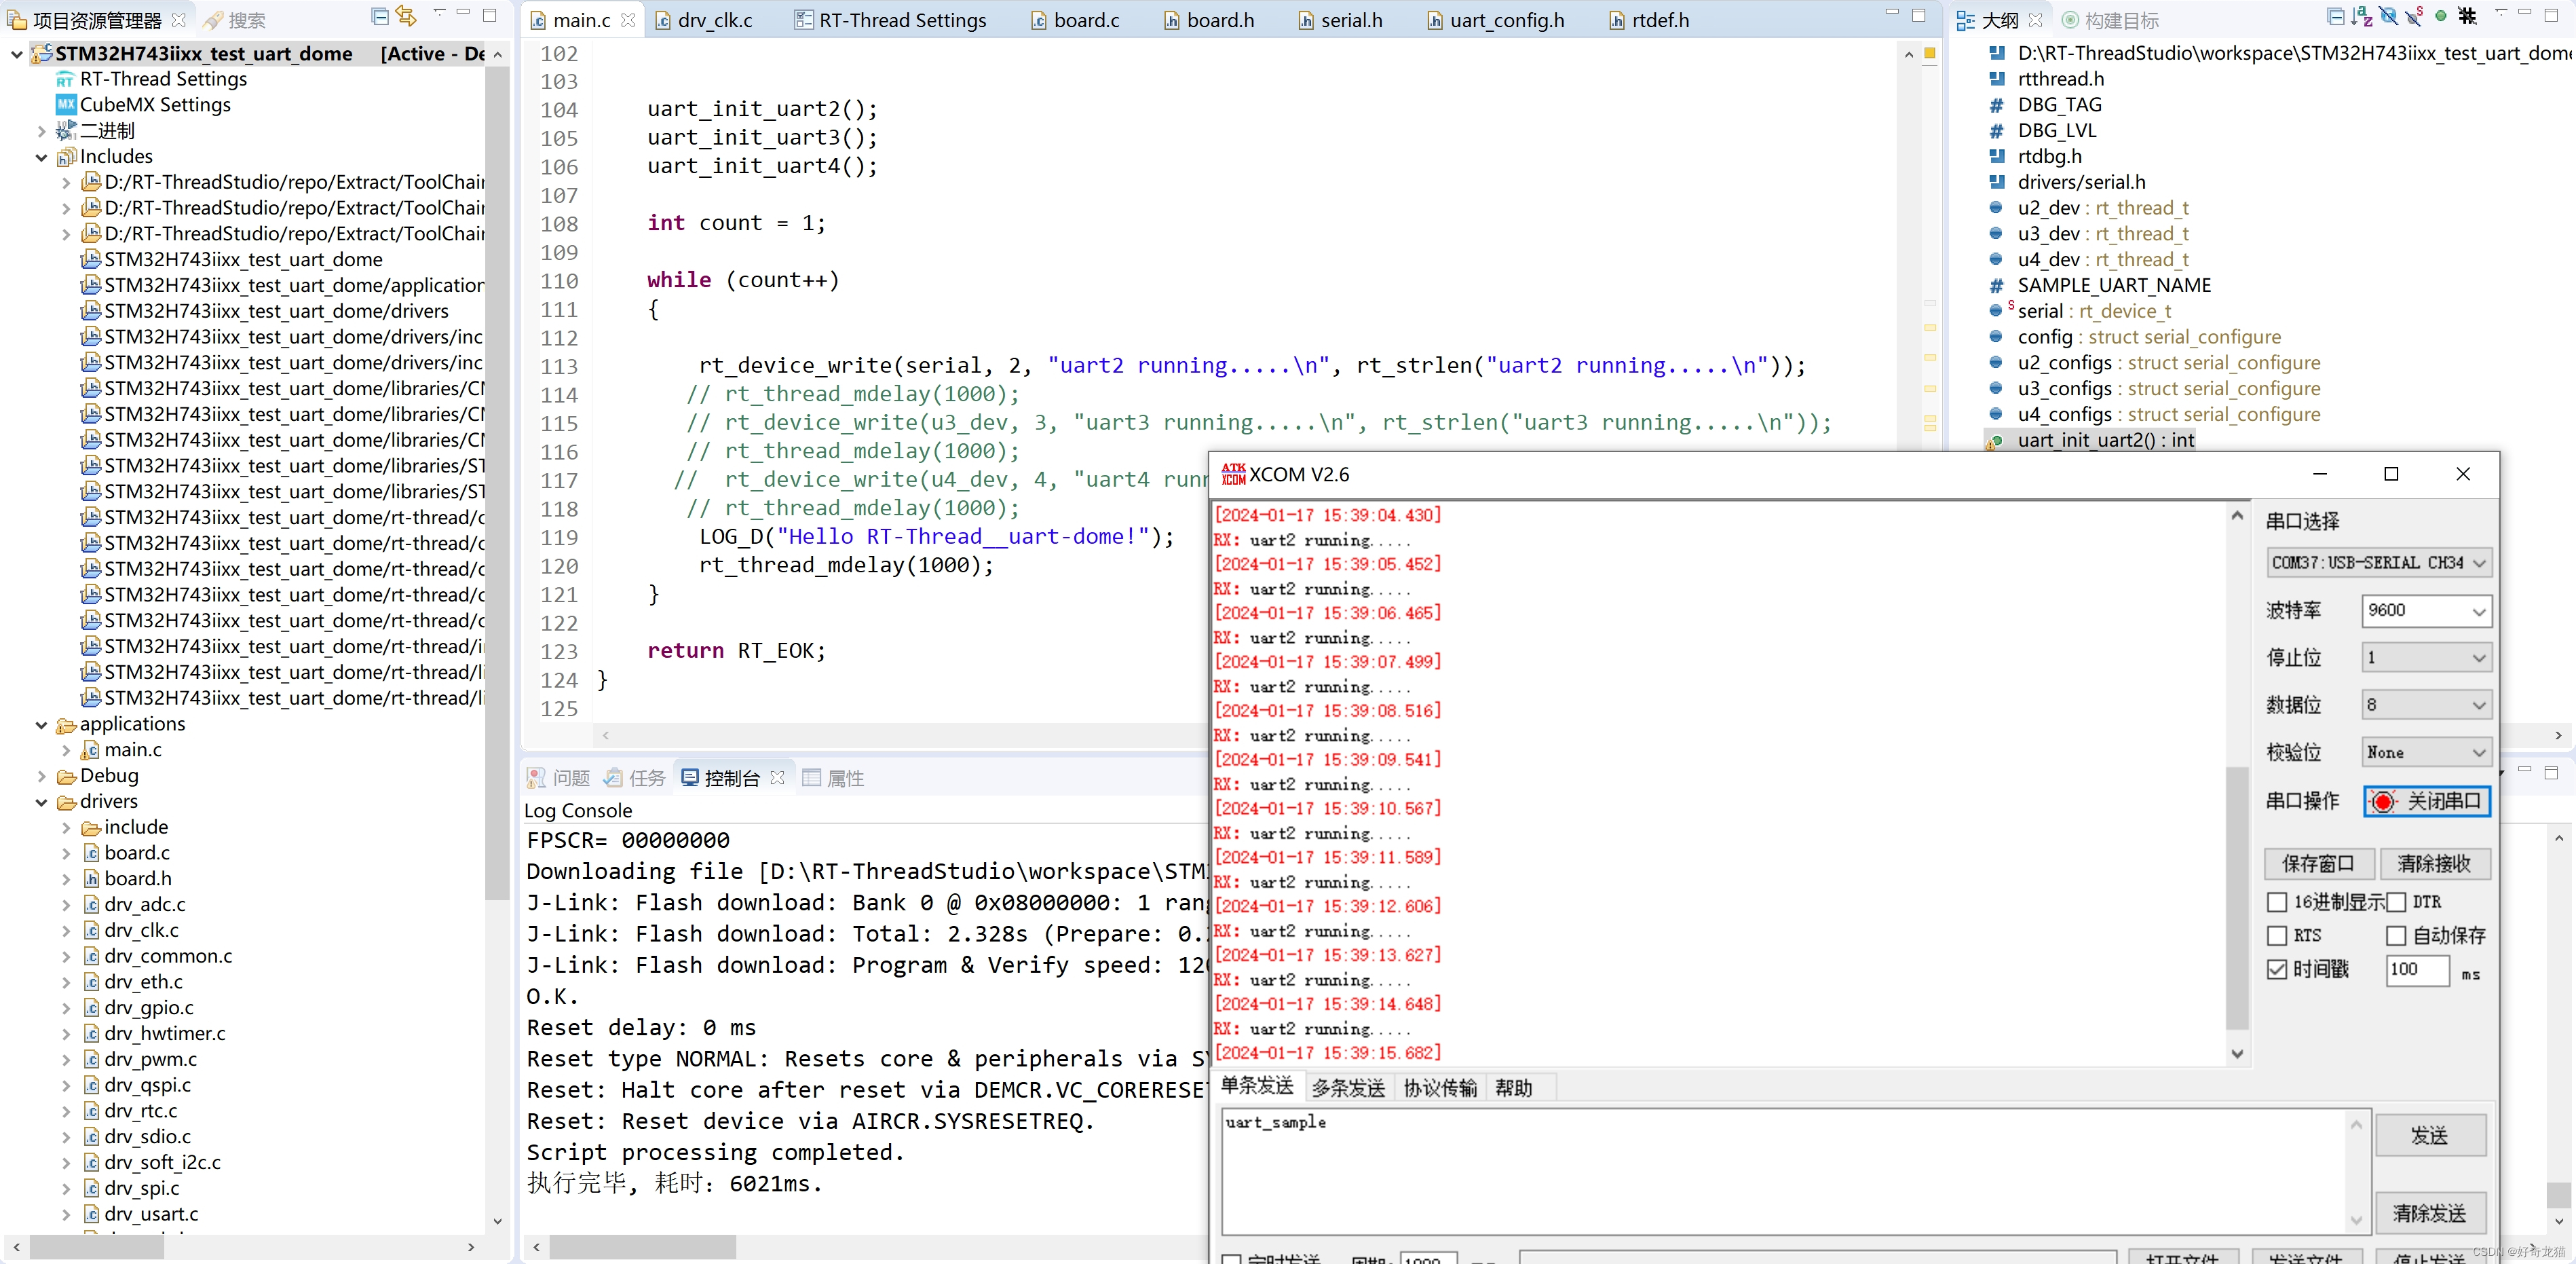Click the 清除接收 clear receive button
The width and height of the screenshot is (2576, 1264).
(x=2433, y=863)
